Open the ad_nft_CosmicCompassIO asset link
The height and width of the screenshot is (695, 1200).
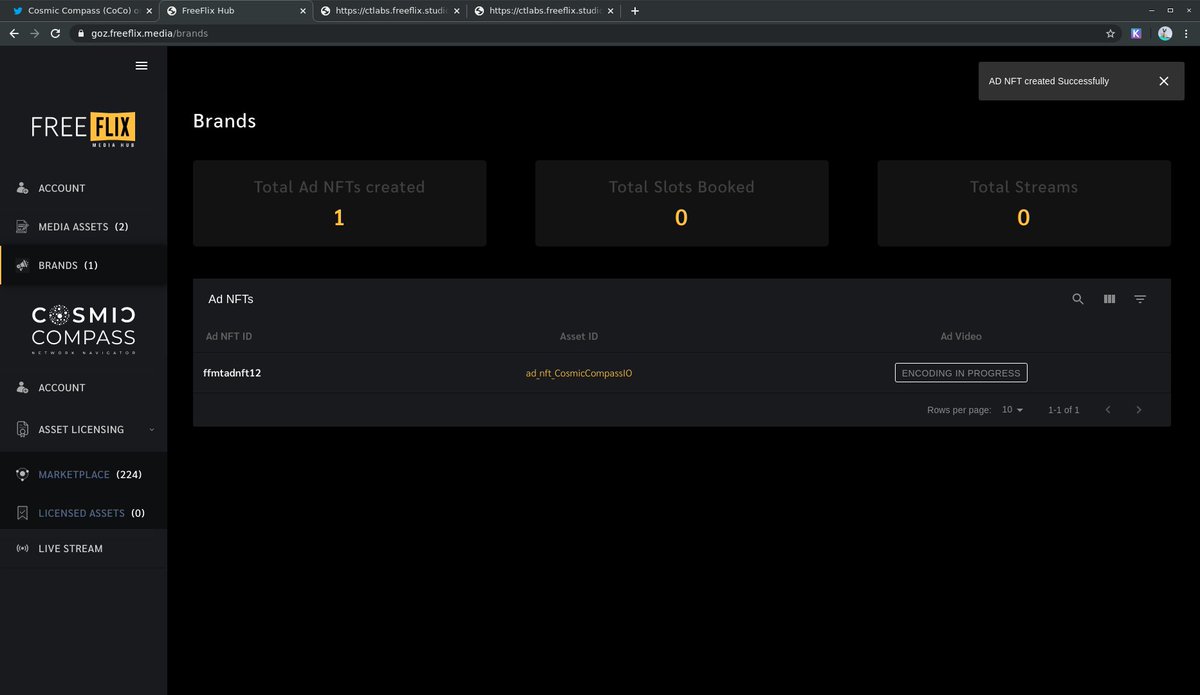click(x=579, y=373)
